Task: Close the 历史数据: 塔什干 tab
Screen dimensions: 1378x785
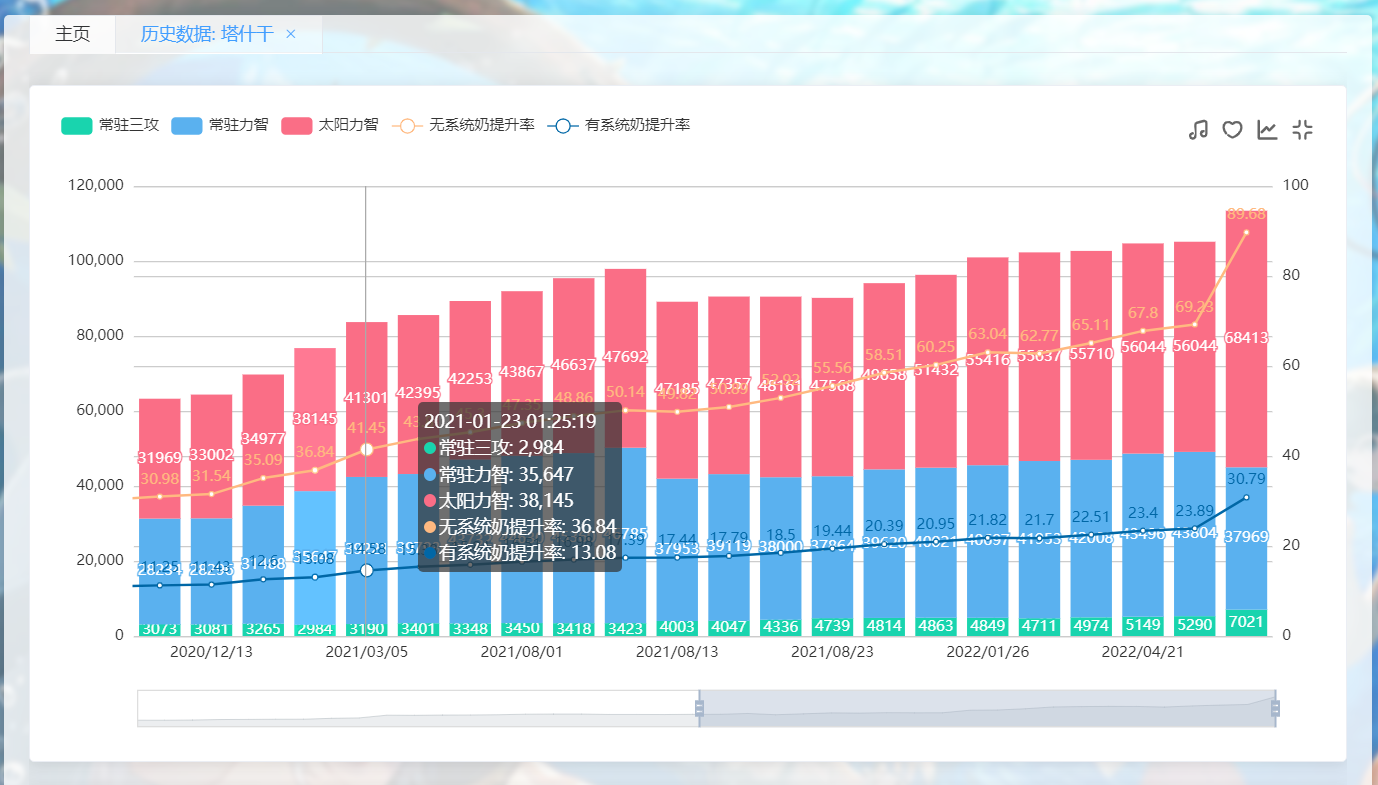Action: (291, 34)
